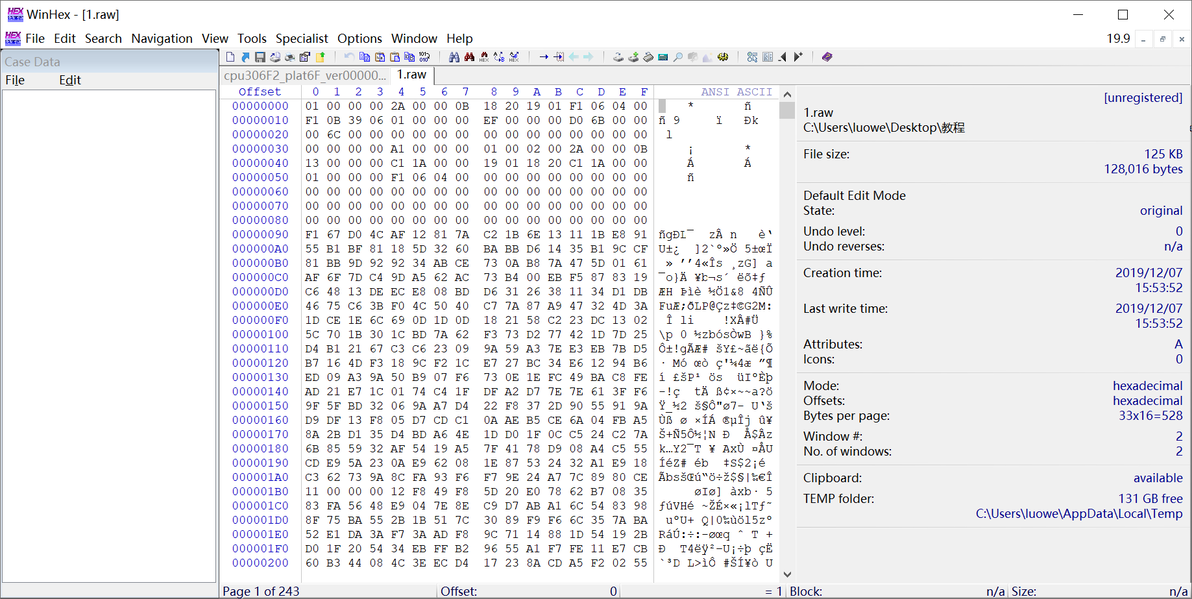Click the '128,016 bytes' file size value
This screenshot has width=1192, height=599.
[1143, 169]
